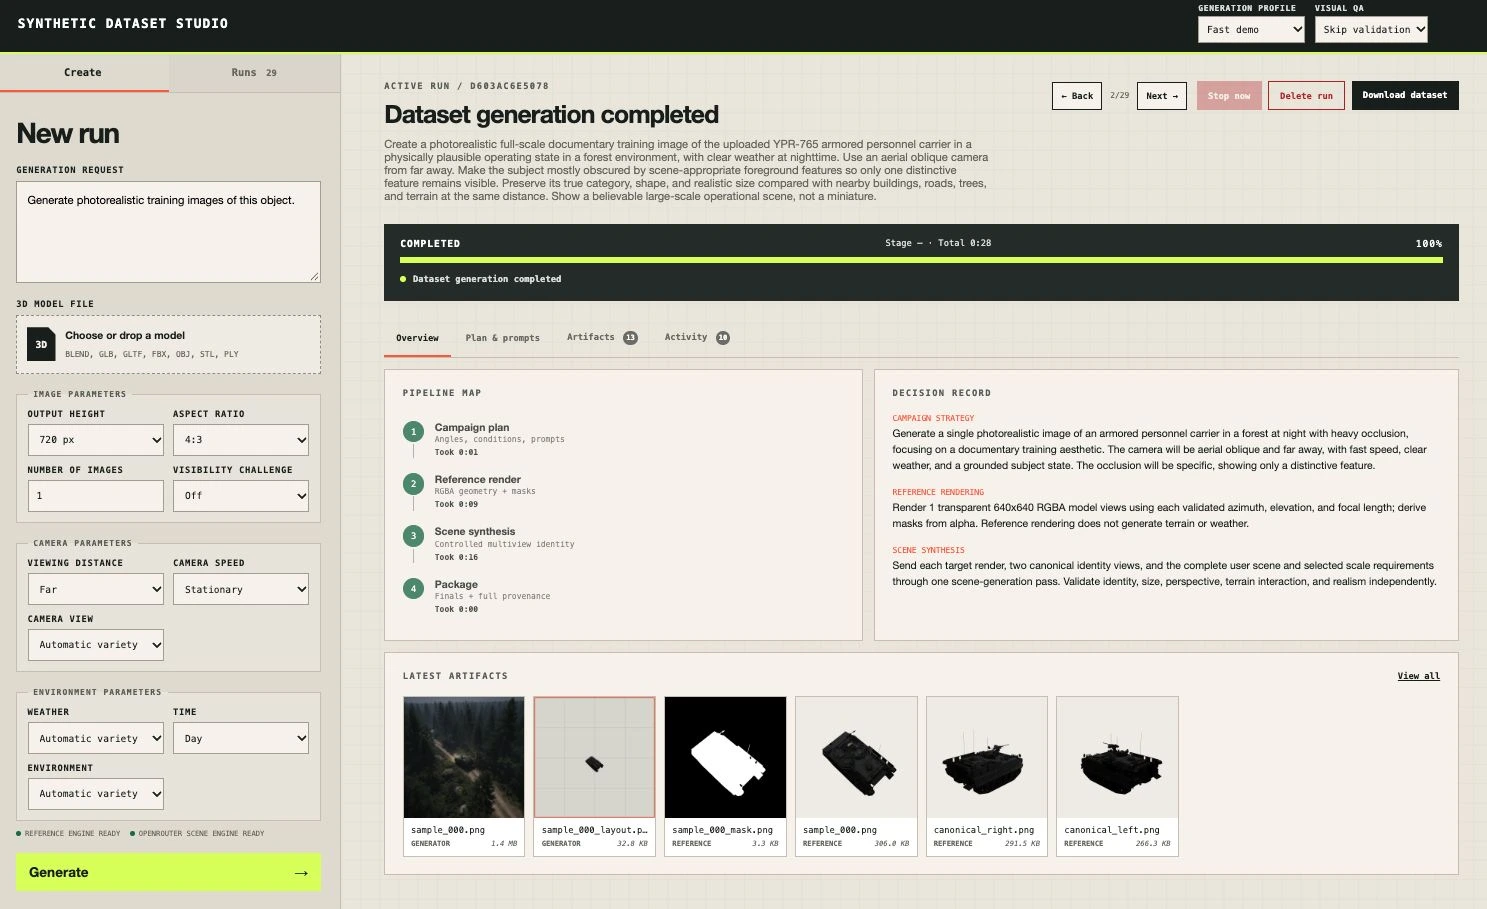1487x909 pixels.
Task: Open the Plan & prompts tab
Action: tap(502, 338)
